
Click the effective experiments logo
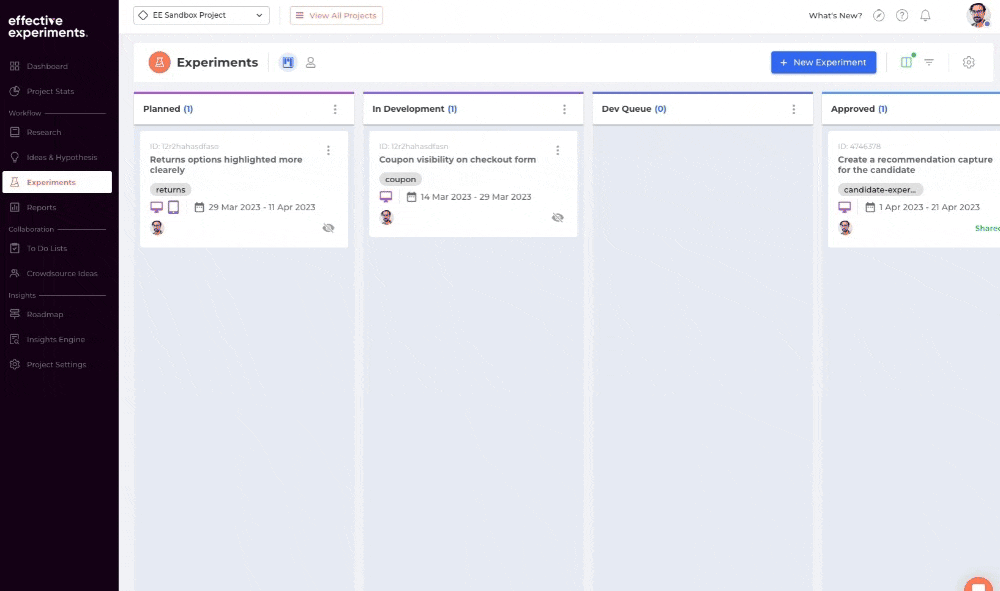click(47, 27)
